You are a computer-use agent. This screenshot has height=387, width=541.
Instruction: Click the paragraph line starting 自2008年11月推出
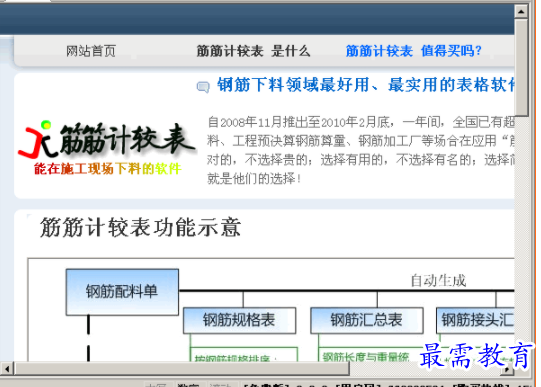coord(361,122)
